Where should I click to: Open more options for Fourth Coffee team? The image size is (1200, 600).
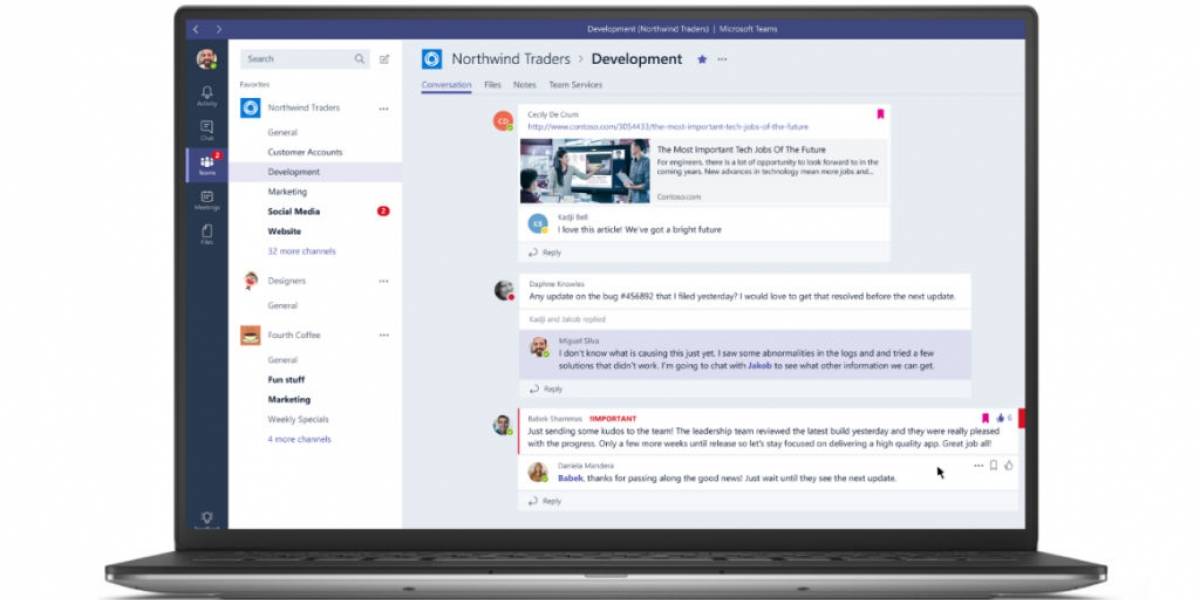[383, 335]
